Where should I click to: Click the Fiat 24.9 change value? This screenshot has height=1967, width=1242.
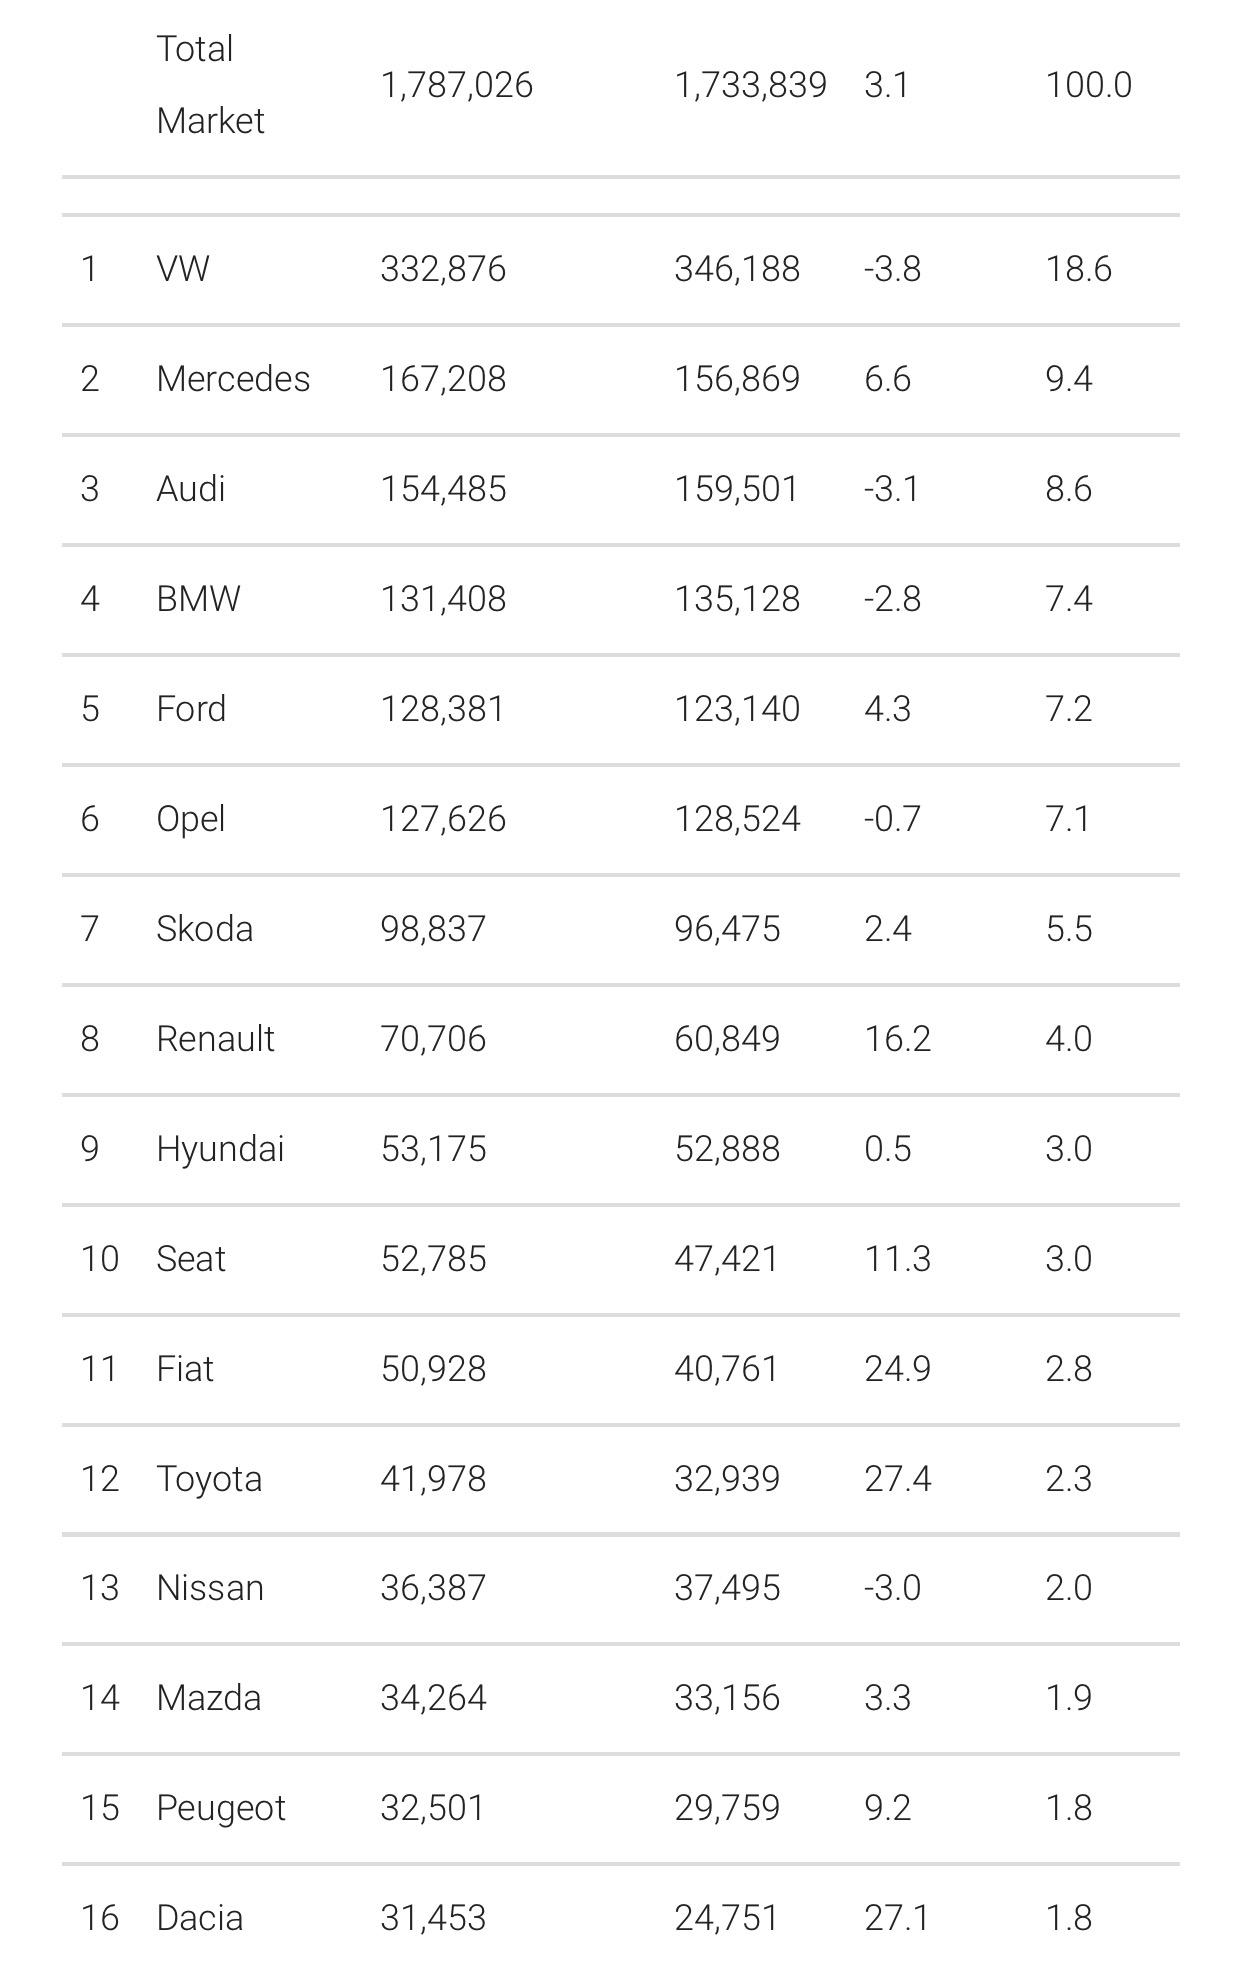[897, 1369]
